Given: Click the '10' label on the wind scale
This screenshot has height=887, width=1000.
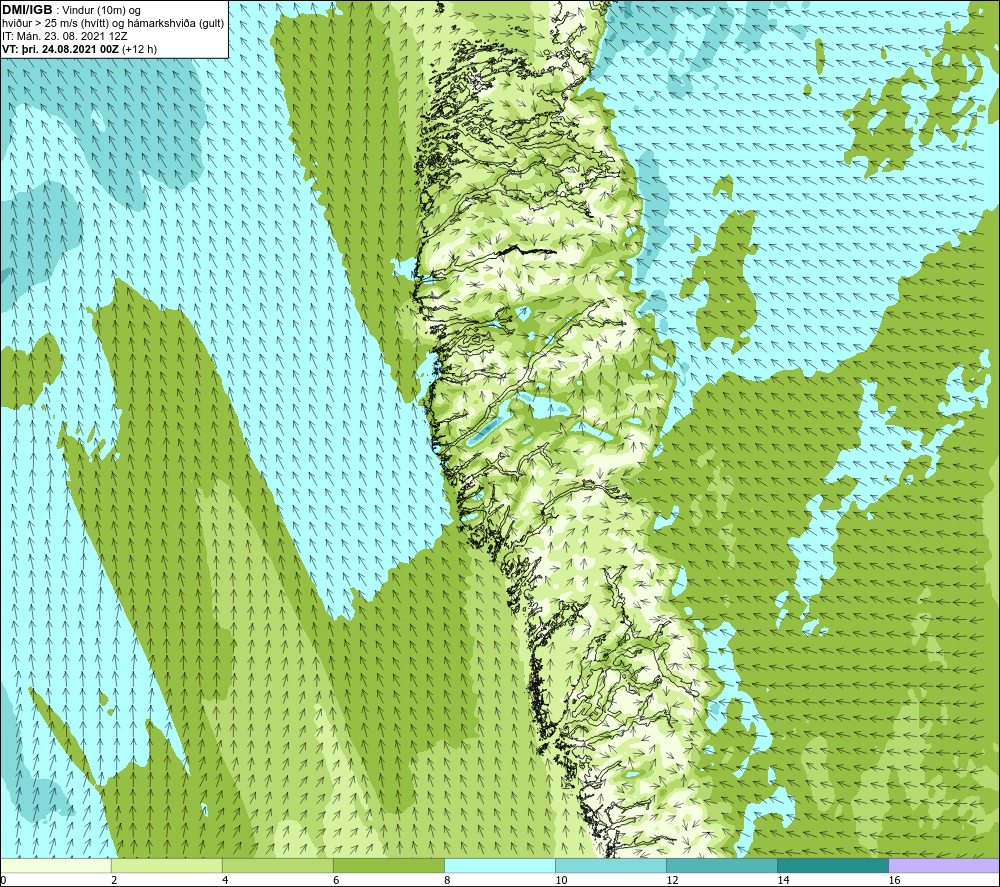Looking at the screenshot, I should pos(561,881).
